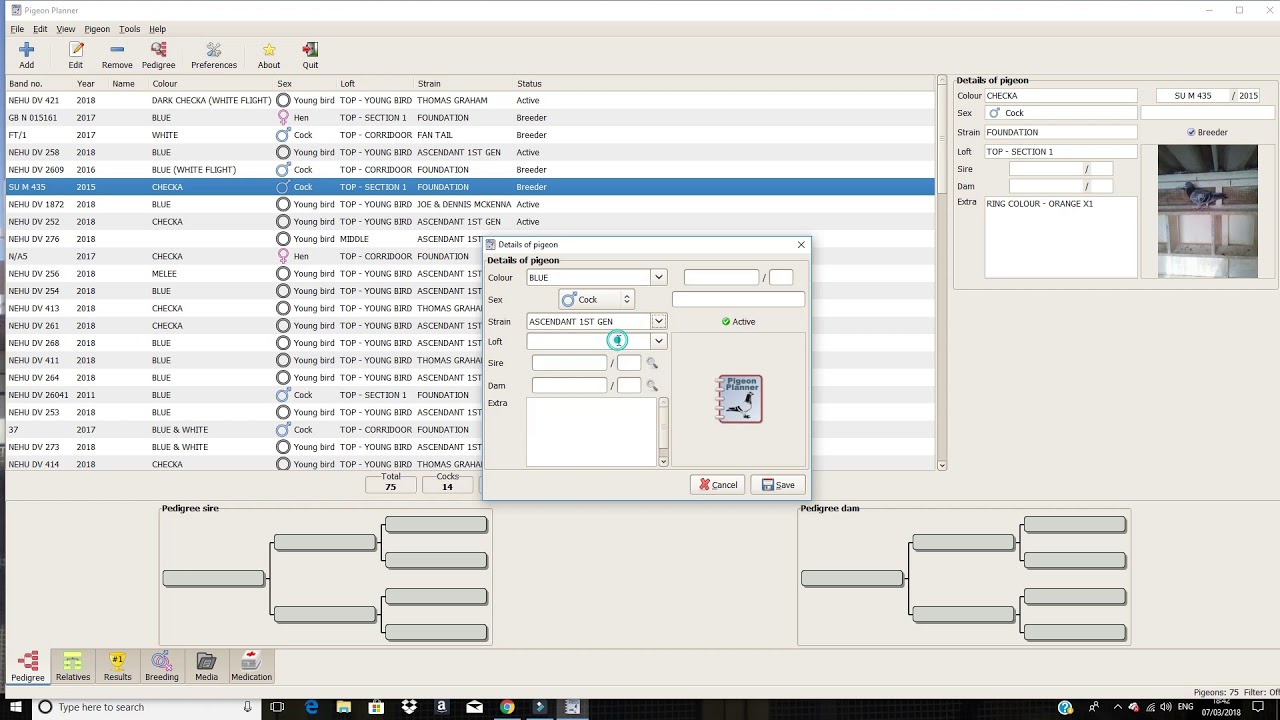1280x720 pixels.
Task: Click the Save button in dialog
Action: coord(778,485)
